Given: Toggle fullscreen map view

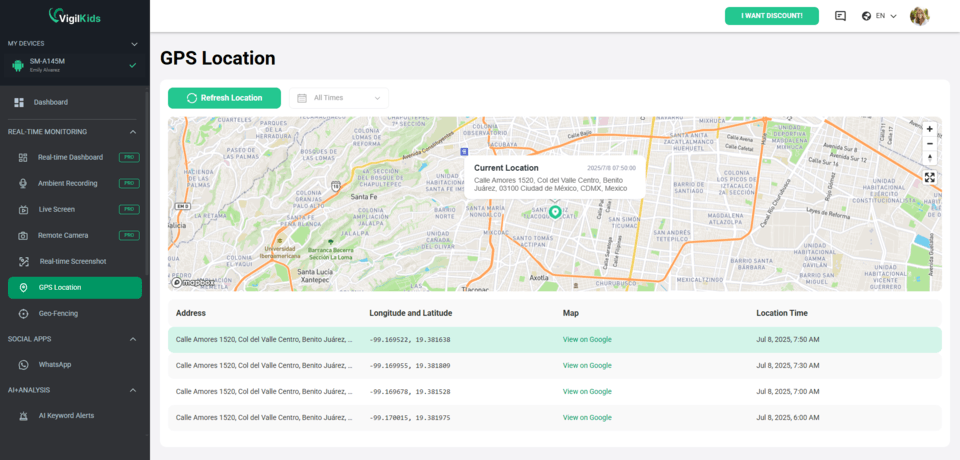Looking at the screenshot, I should [929, 178].
